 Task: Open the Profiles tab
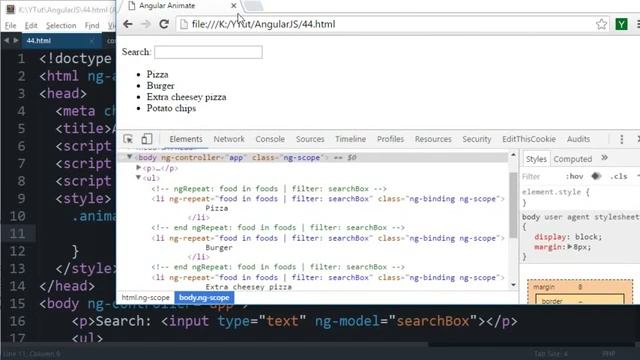390,139
